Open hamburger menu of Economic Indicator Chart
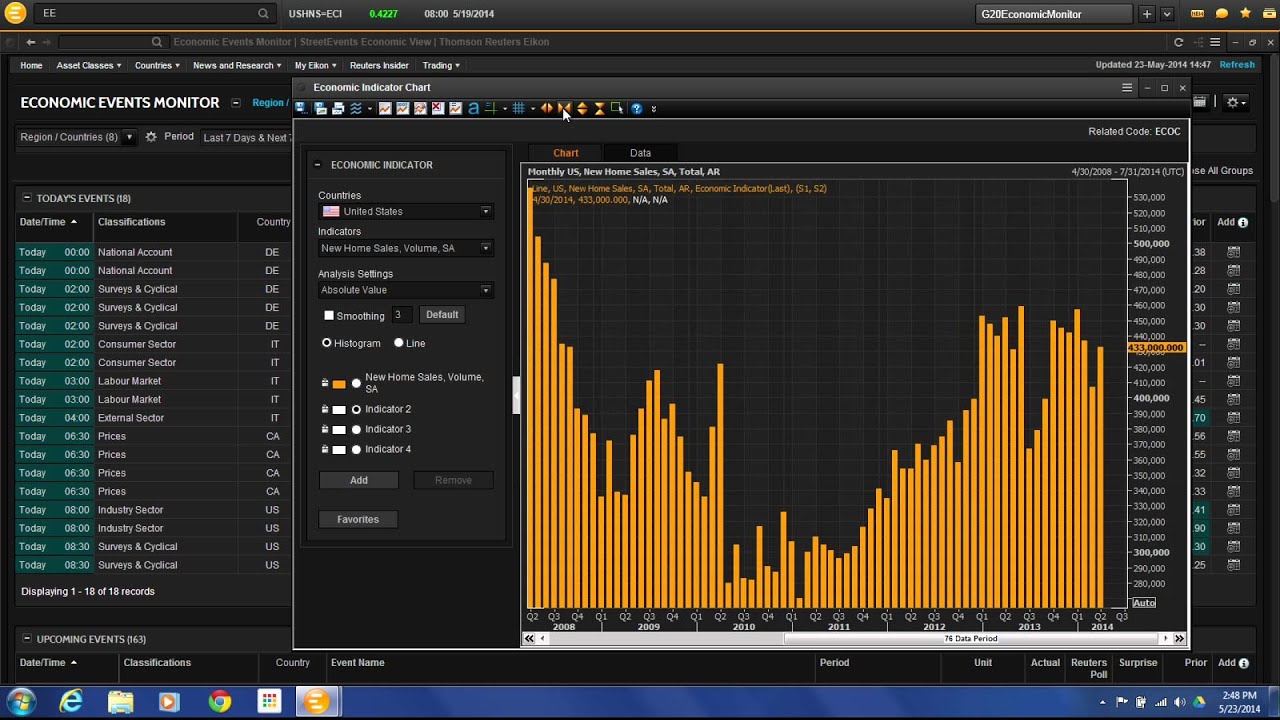The width and height of the screenshot is (1280, 720). pyautogui.click(x=1127, y=88)
